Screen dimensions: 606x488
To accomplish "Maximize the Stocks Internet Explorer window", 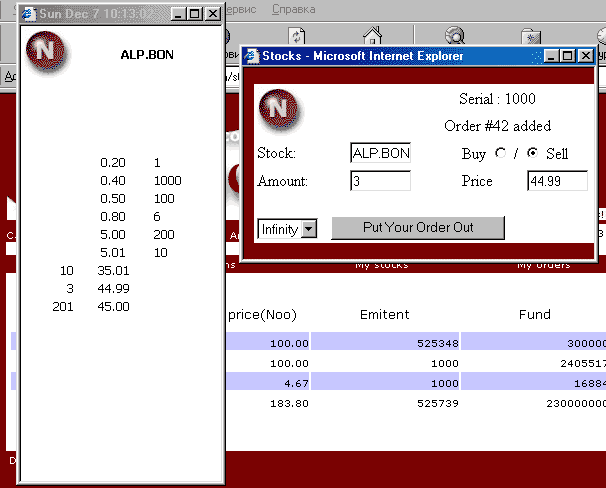I will click(567, 56).
